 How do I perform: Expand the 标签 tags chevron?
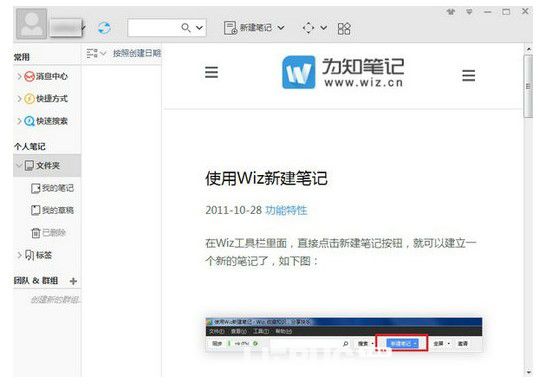pos(19,255)
